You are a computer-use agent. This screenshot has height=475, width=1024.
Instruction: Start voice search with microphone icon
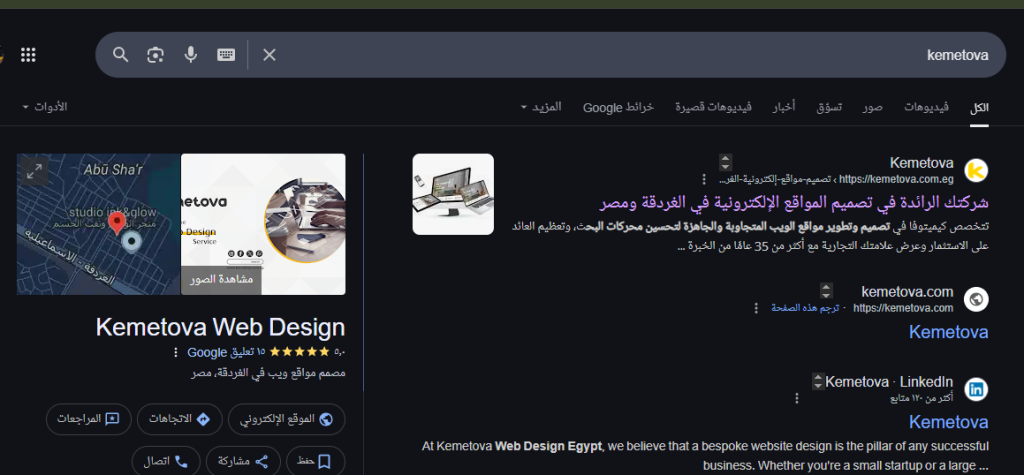coord(191,55)
